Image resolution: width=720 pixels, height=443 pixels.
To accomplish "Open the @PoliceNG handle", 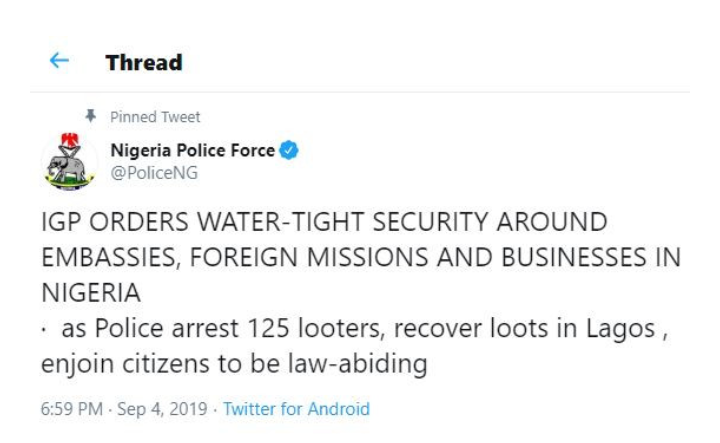I will click(x=153, y=172).
